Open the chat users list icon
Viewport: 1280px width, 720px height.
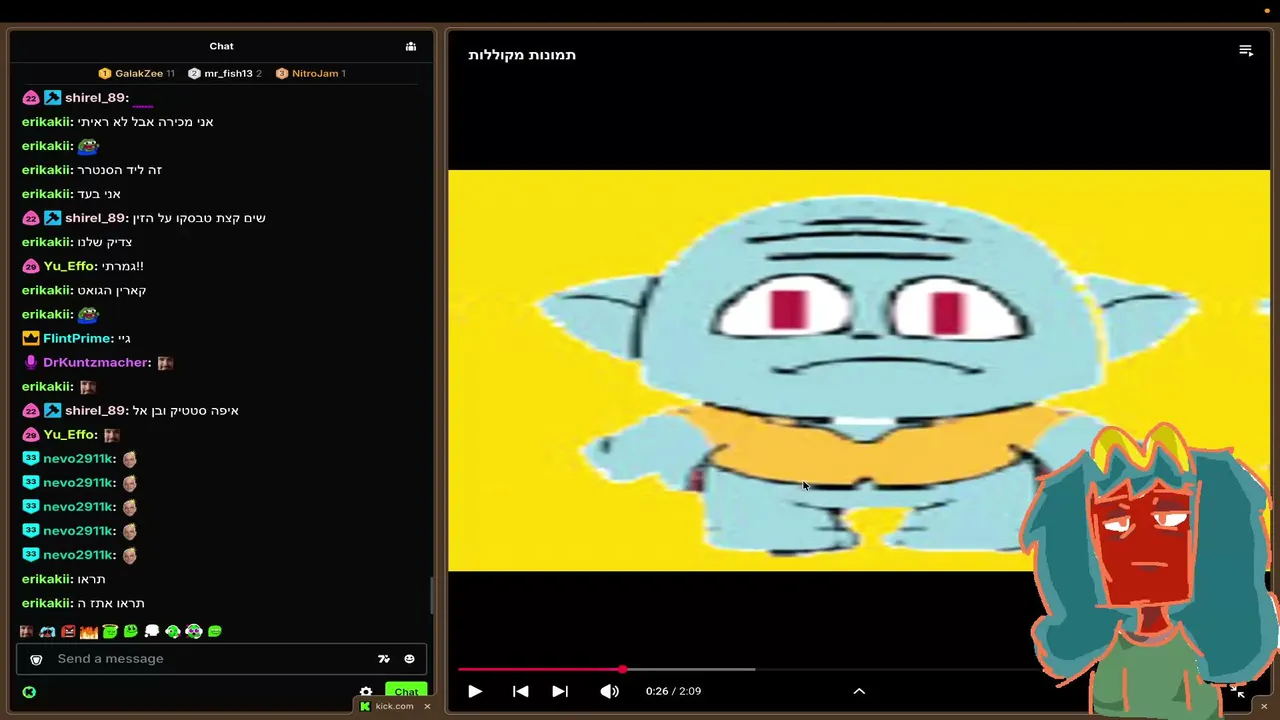[411, 46]
